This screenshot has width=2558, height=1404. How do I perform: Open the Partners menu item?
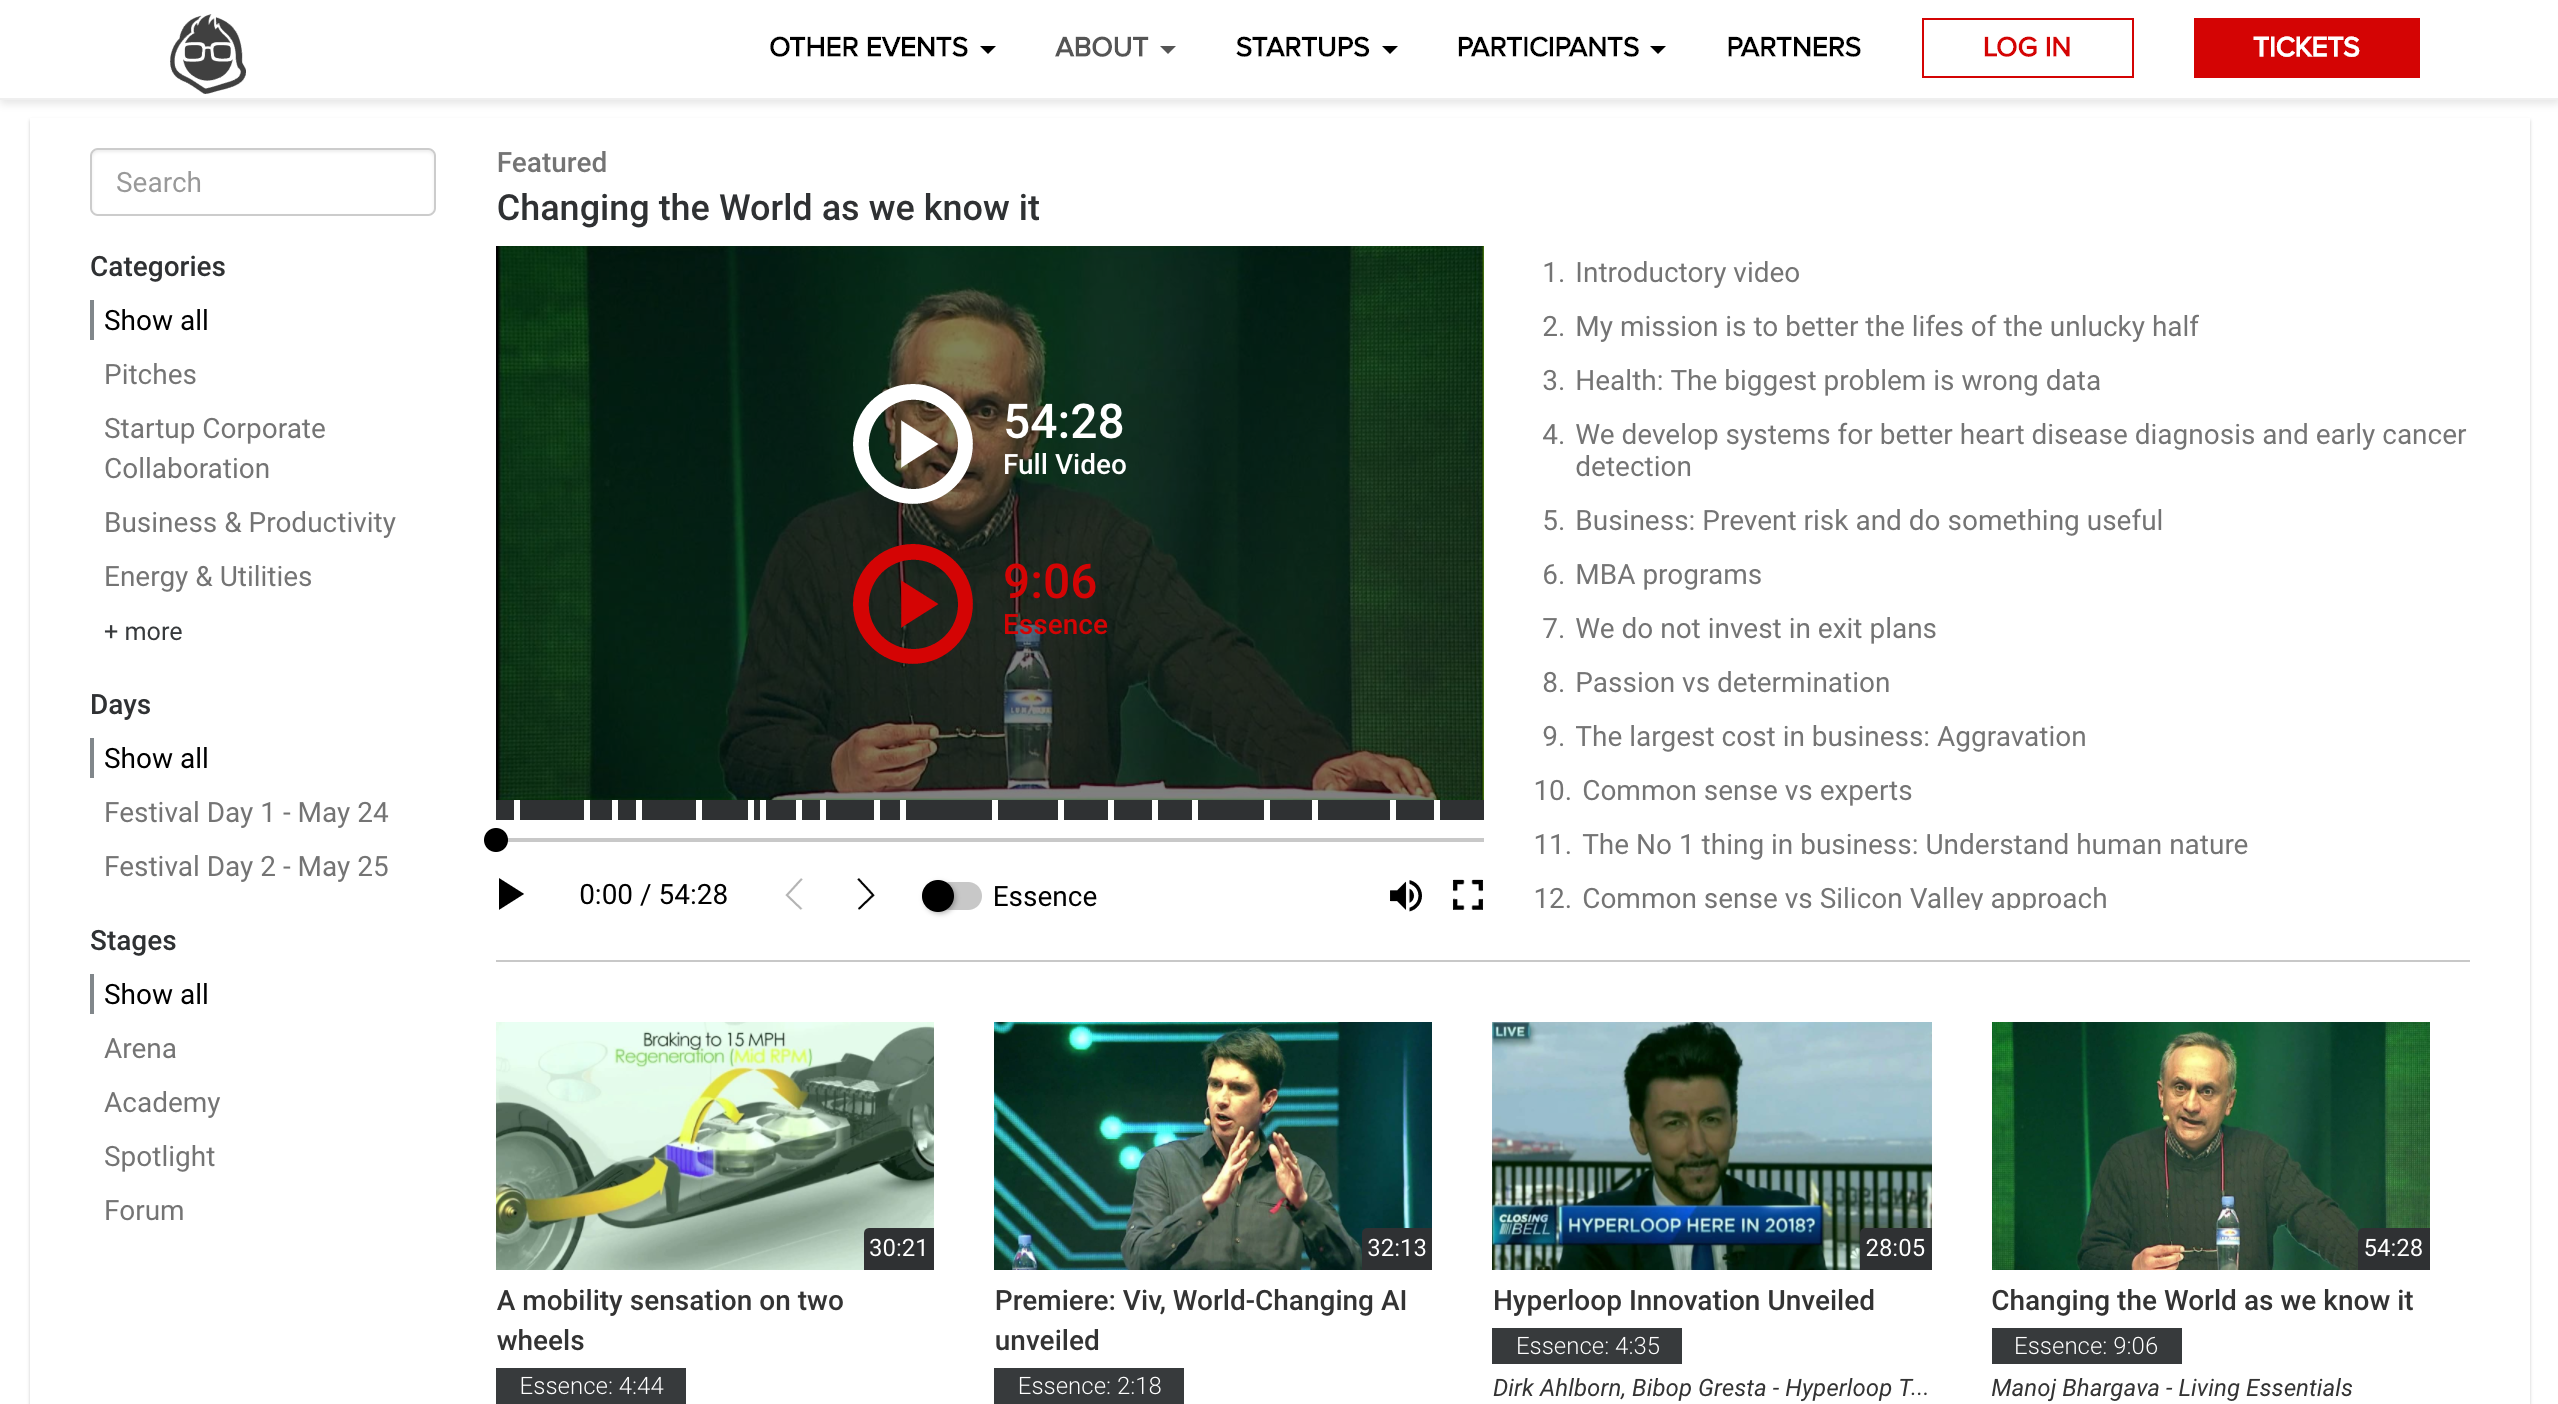pos(1792,47)
